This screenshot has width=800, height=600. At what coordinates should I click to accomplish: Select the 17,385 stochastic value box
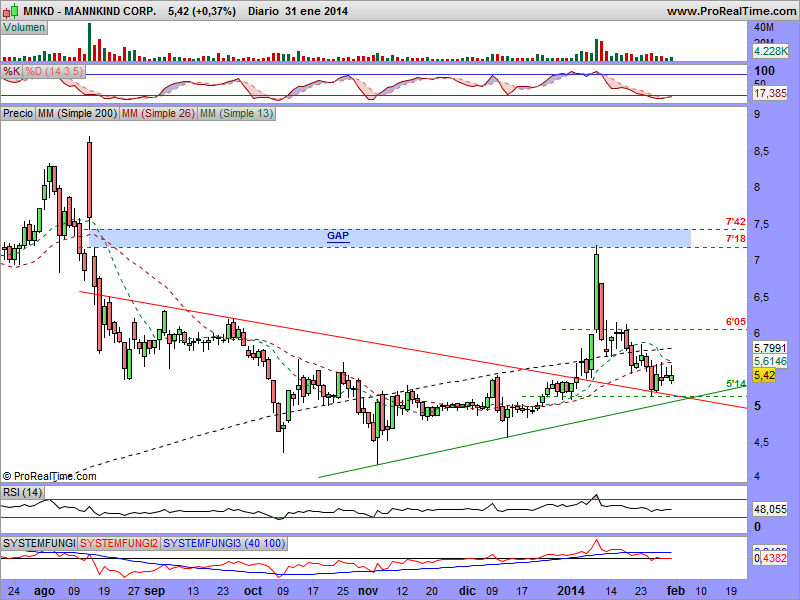770,93
